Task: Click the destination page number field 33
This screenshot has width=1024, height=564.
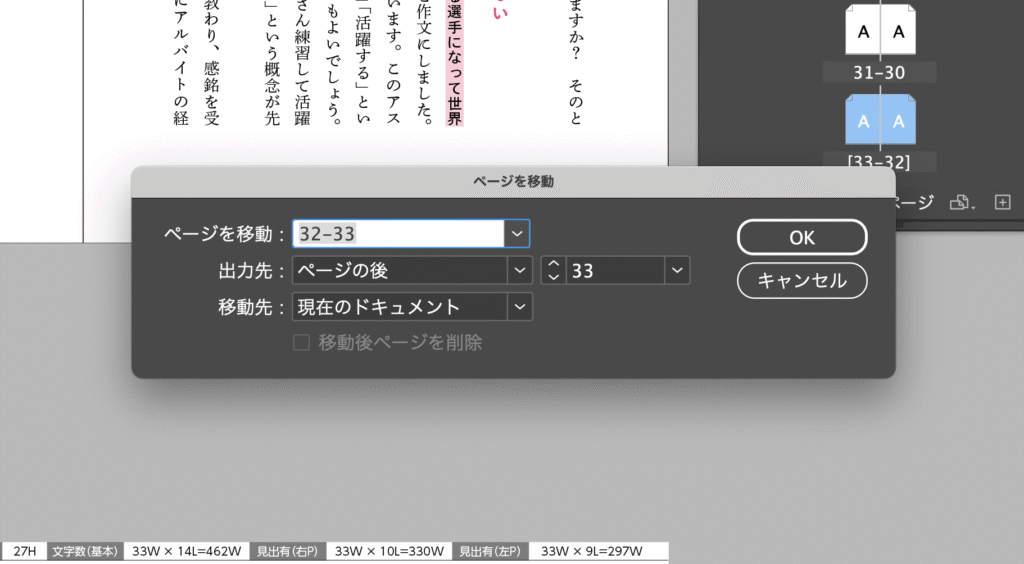Action: tap(615, 270)
